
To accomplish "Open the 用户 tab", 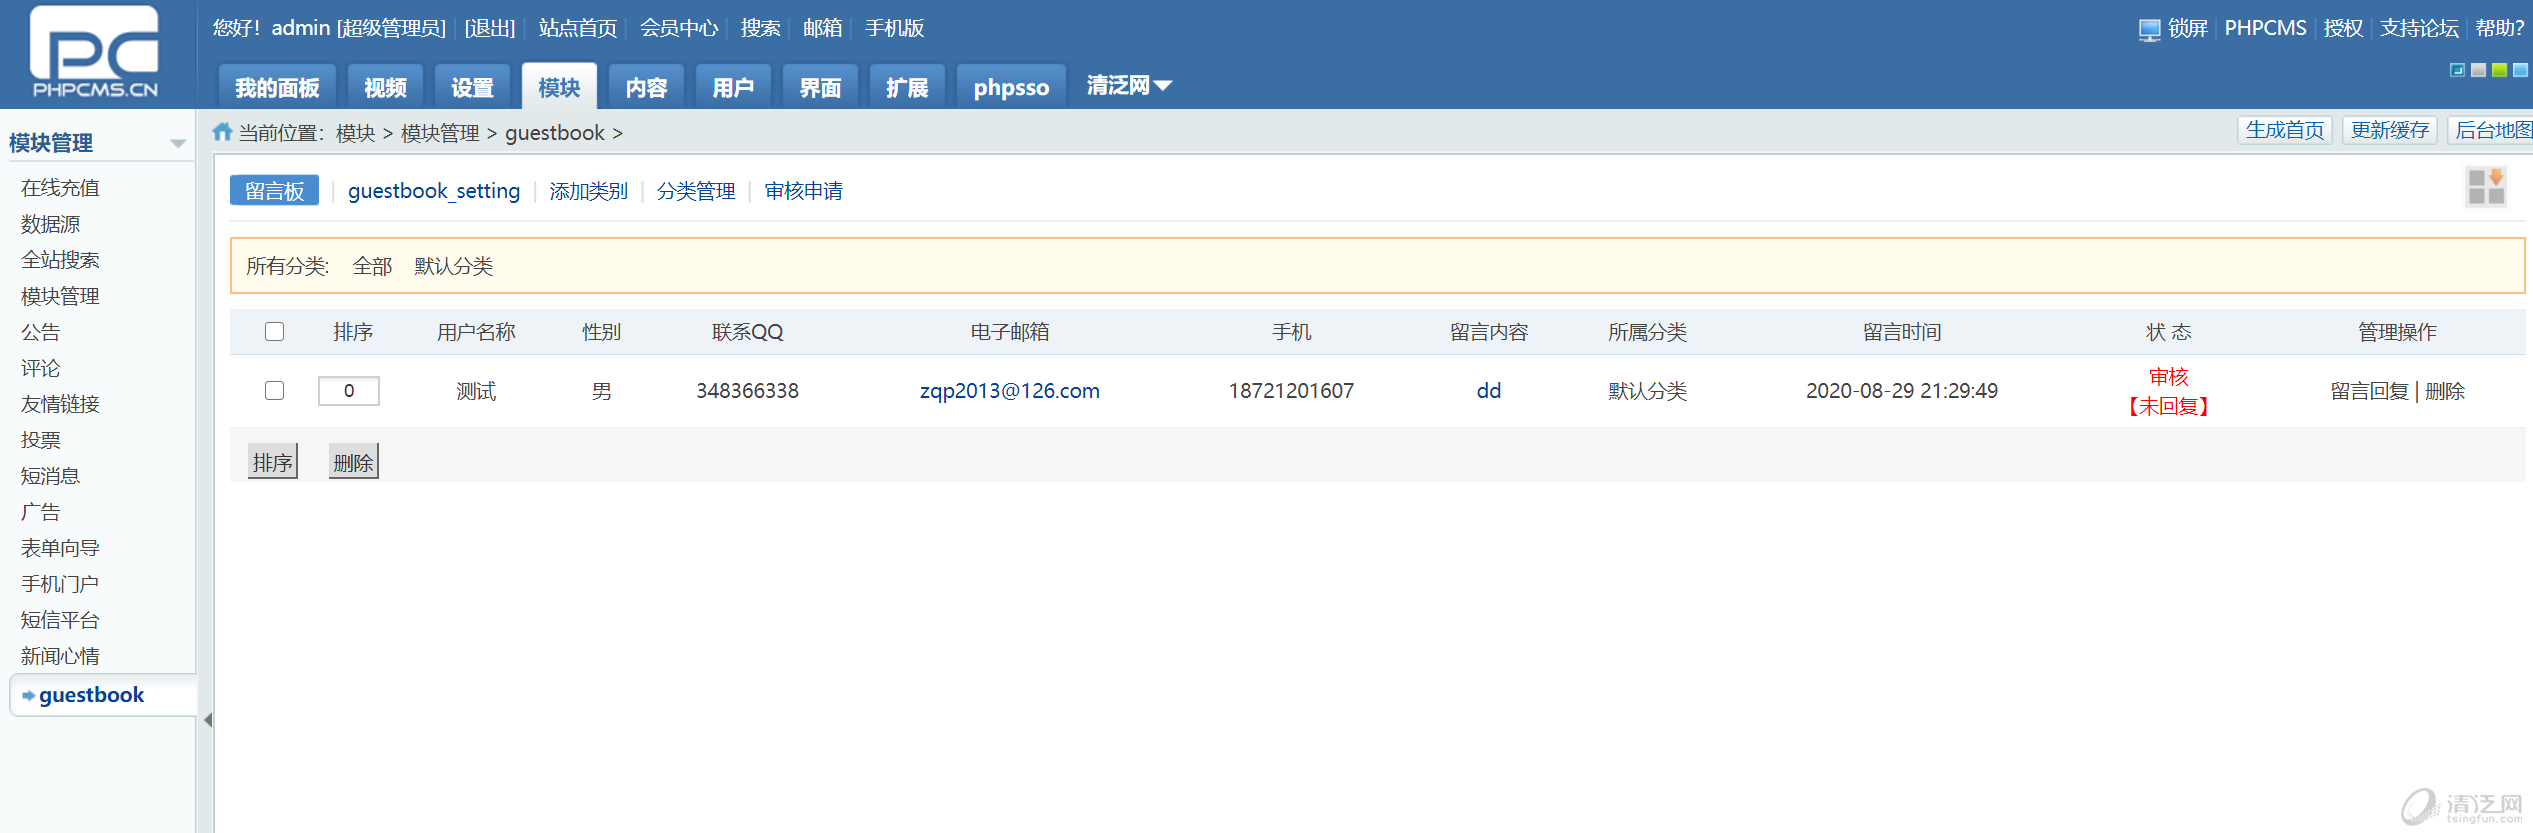I will tap(733, 88).
